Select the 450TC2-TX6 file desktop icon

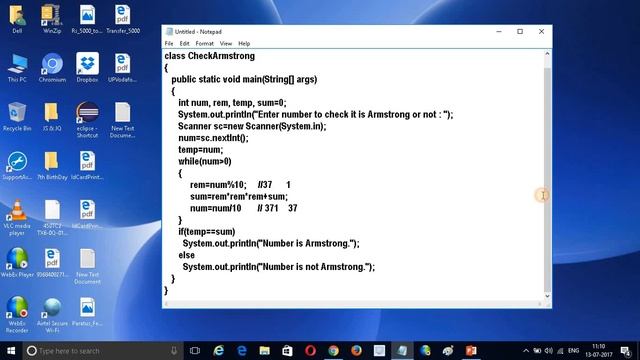click(52, 218)
